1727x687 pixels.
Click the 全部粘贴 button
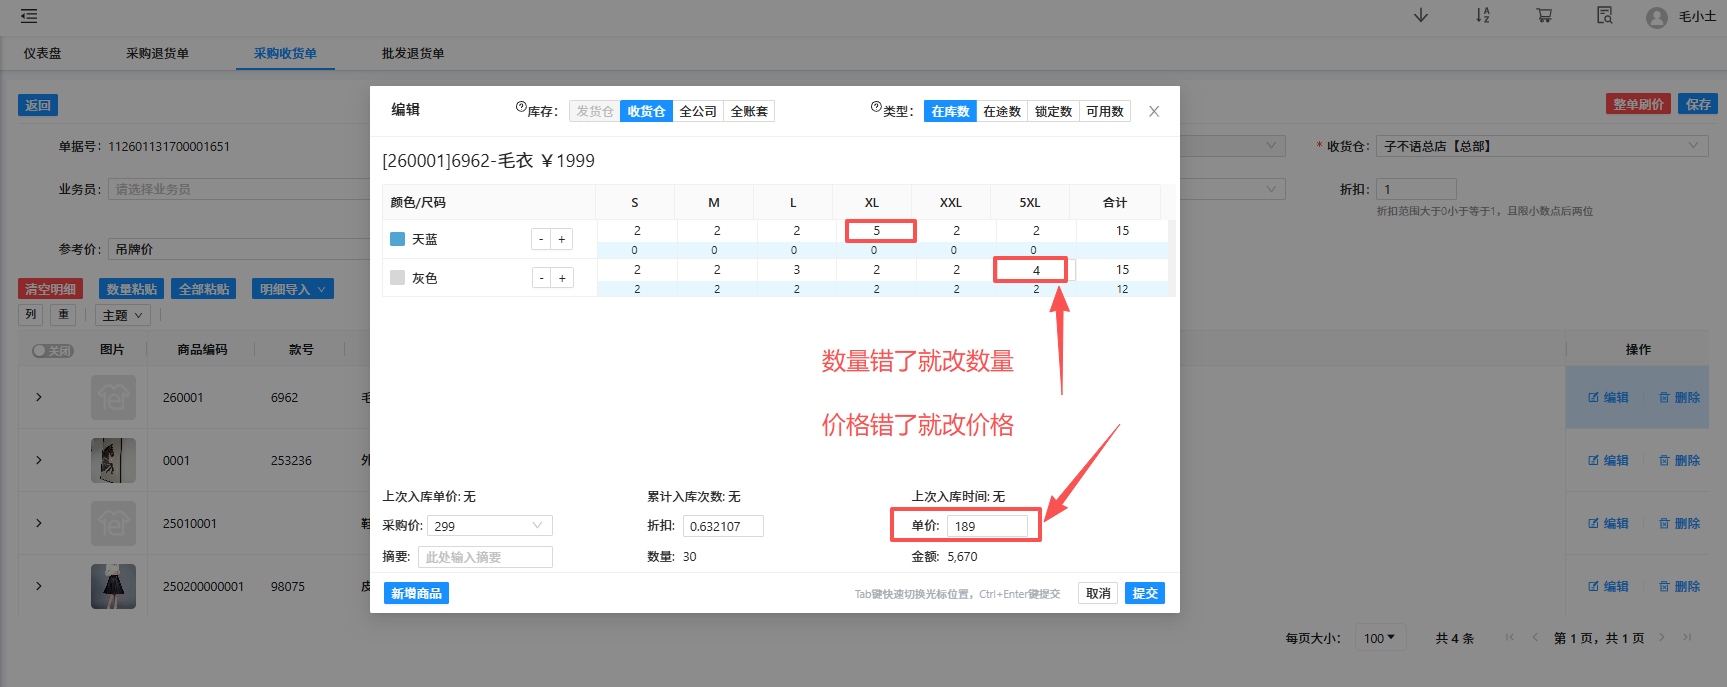pos(203,289)
